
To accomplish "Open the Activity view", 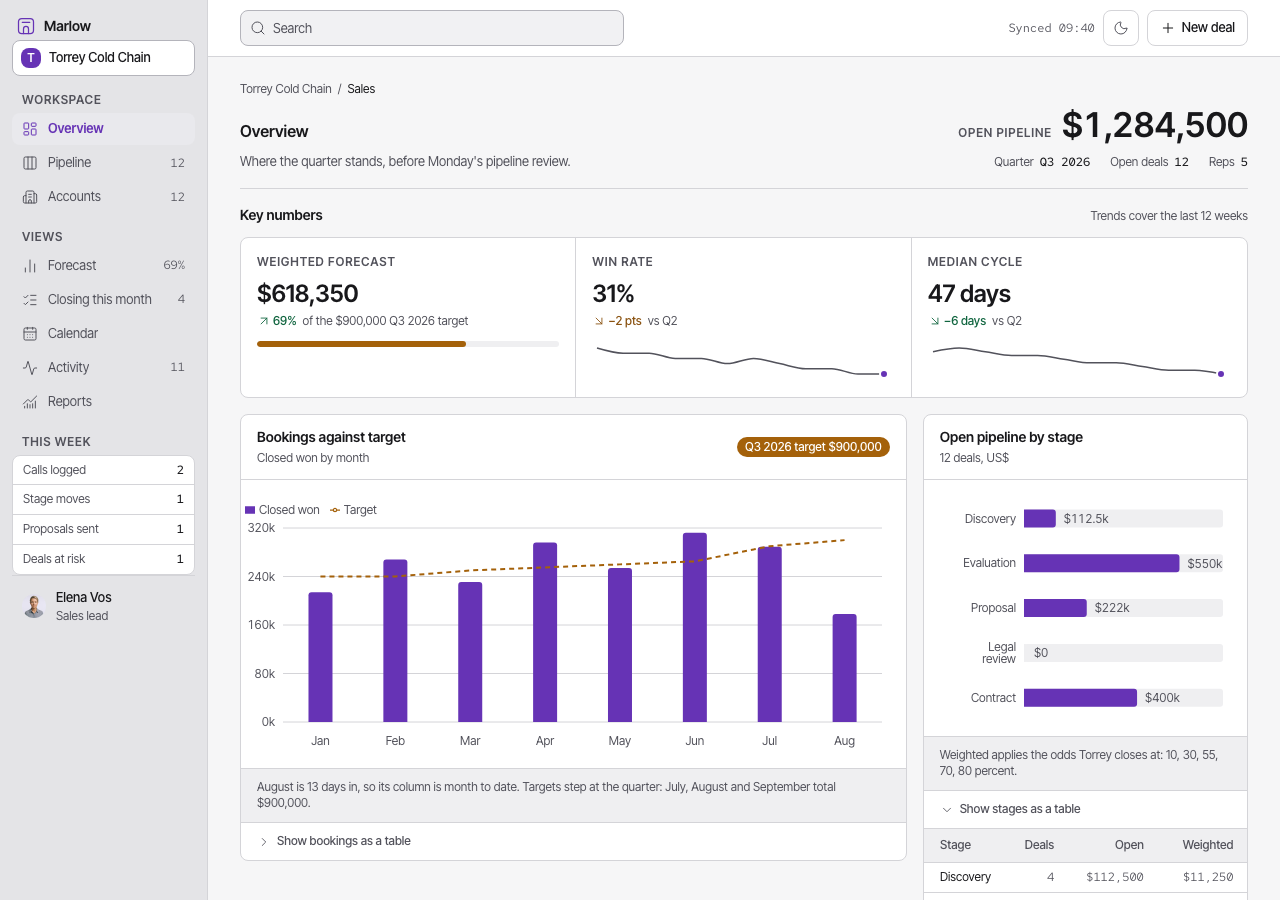I will (103, 368).
